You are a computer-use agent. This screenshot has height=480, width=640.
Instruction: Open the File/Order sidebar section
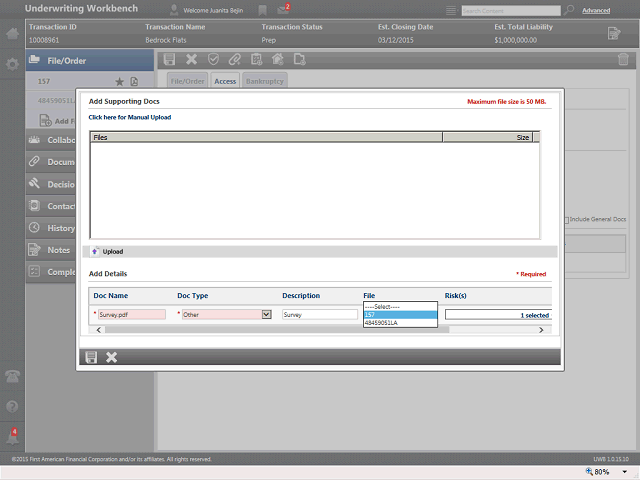pos(90,61)
